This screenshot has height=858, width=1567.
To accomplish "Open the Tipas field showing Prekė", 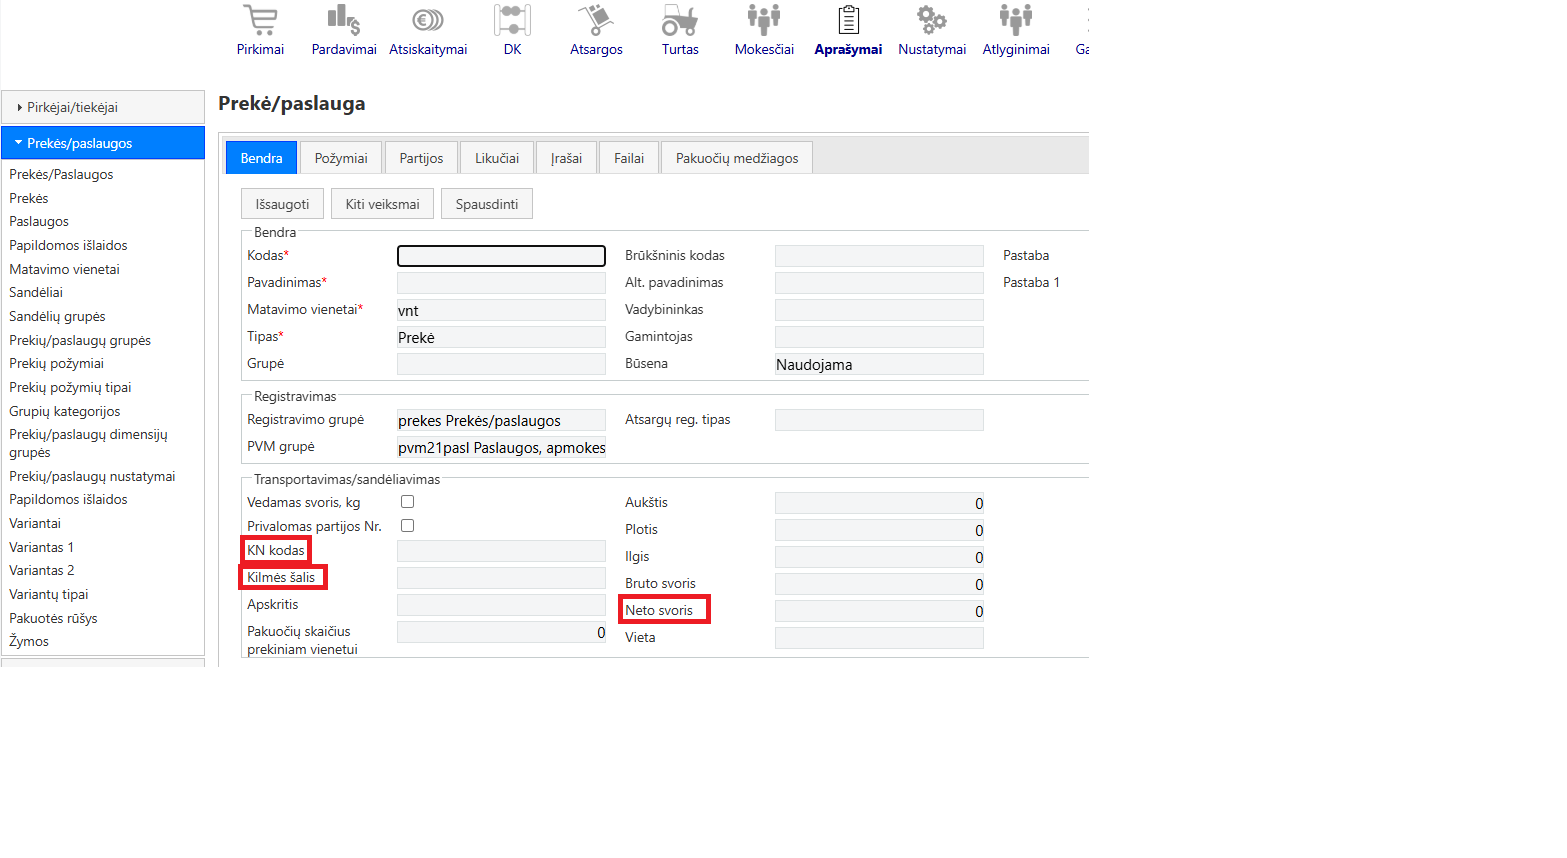I will (501, 337).
